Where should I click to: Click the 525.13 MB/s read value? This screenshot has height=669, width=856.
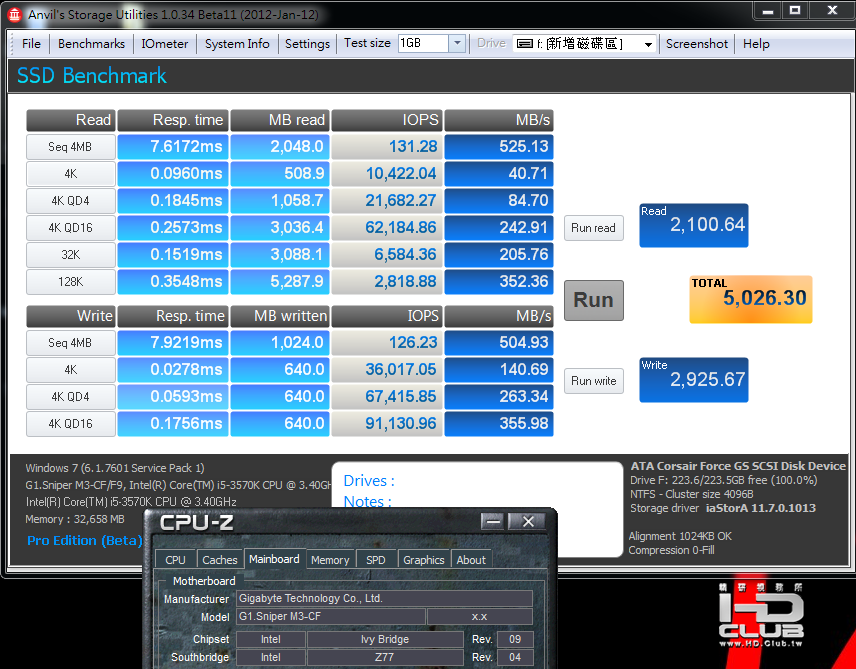pyautogui.click(x=499, y=146)
